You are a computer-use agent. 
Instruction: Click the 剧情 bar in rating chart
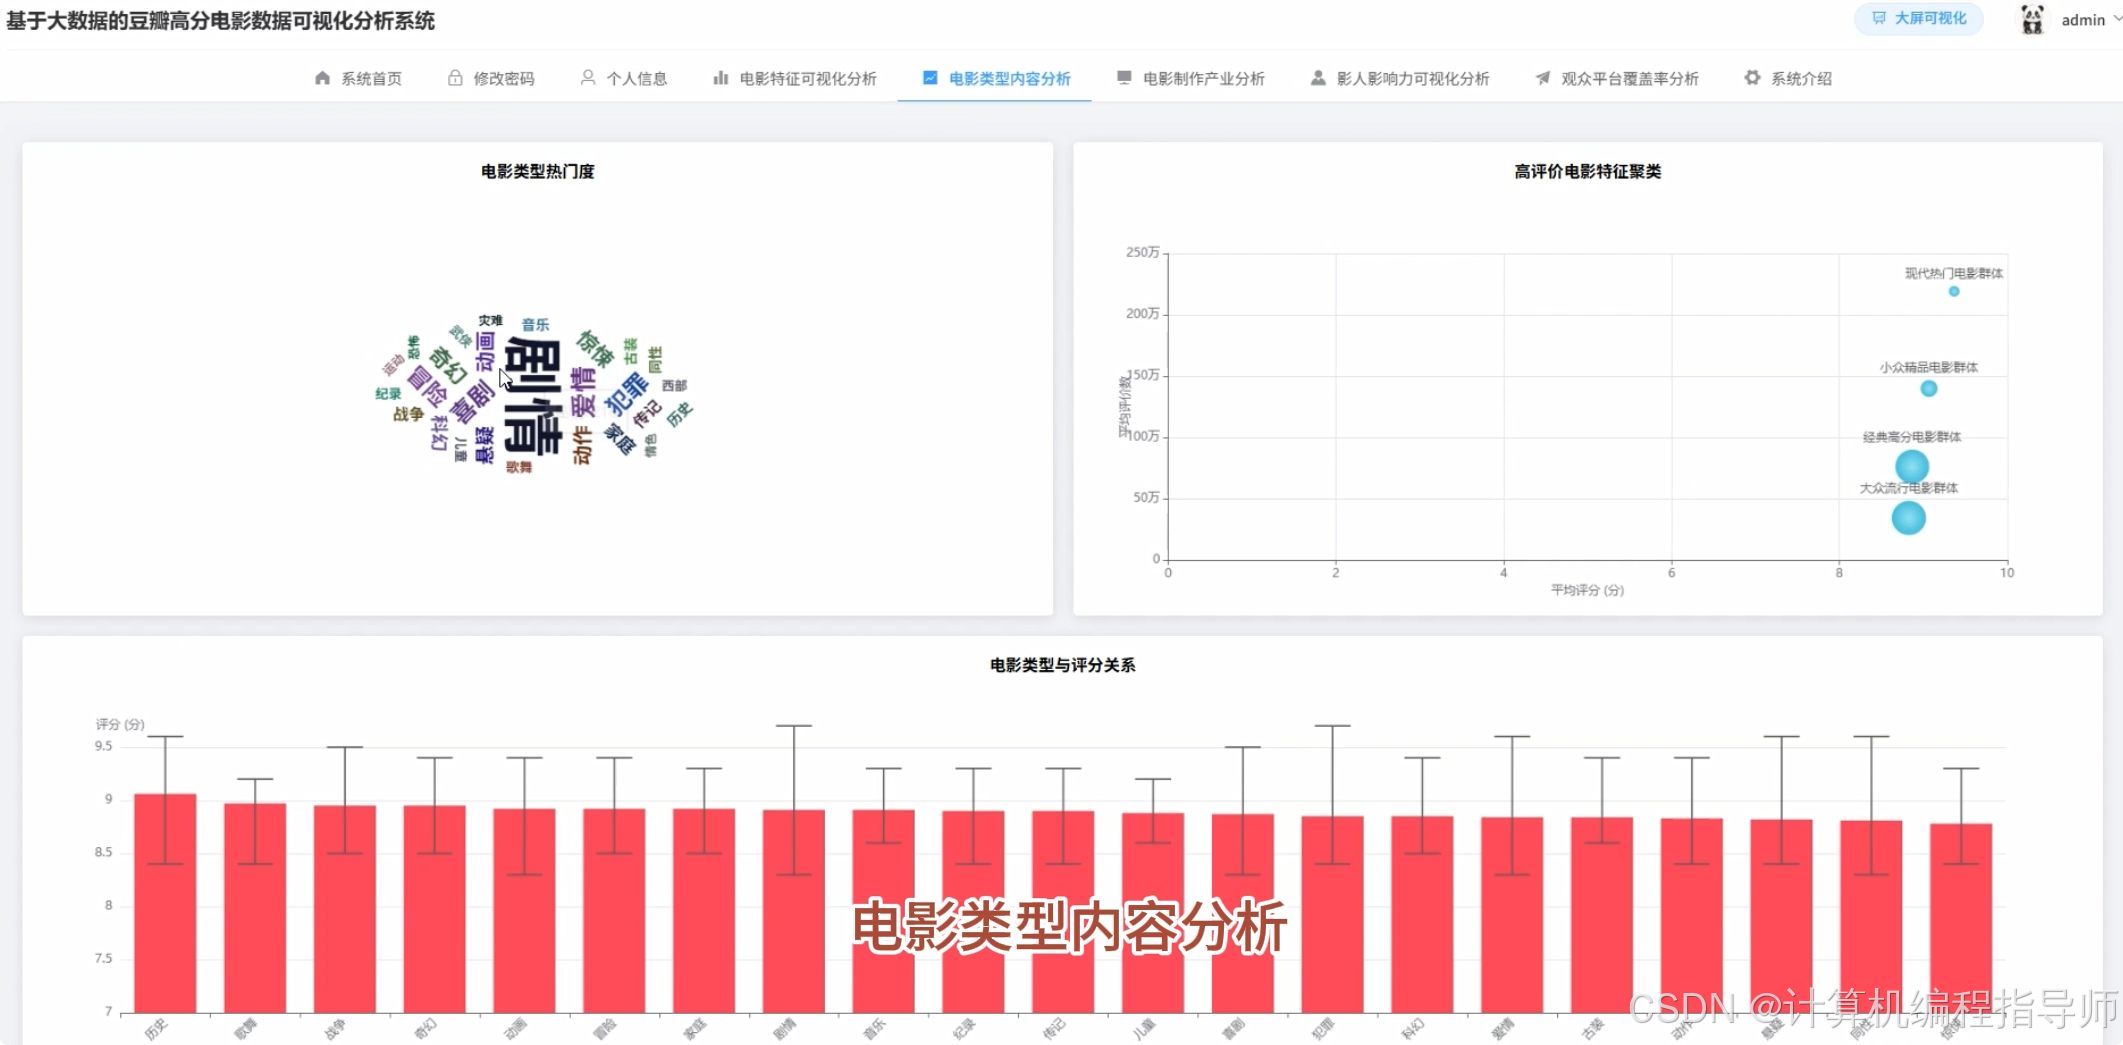point(794,911)
